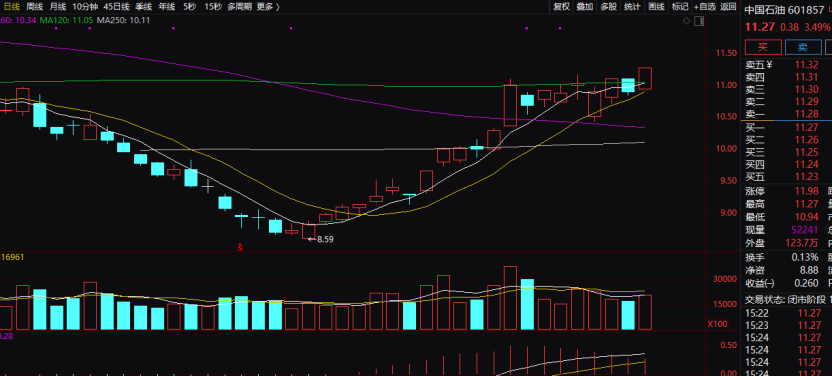
Task: Click the red 买 buy button
Action: pos(762,47)
